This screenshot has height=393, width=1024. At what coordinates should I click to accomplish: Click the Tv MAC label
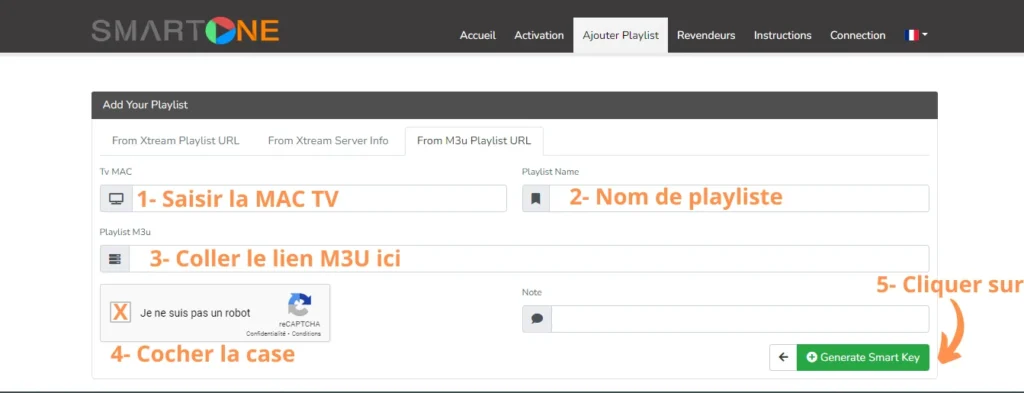point(116,172)
